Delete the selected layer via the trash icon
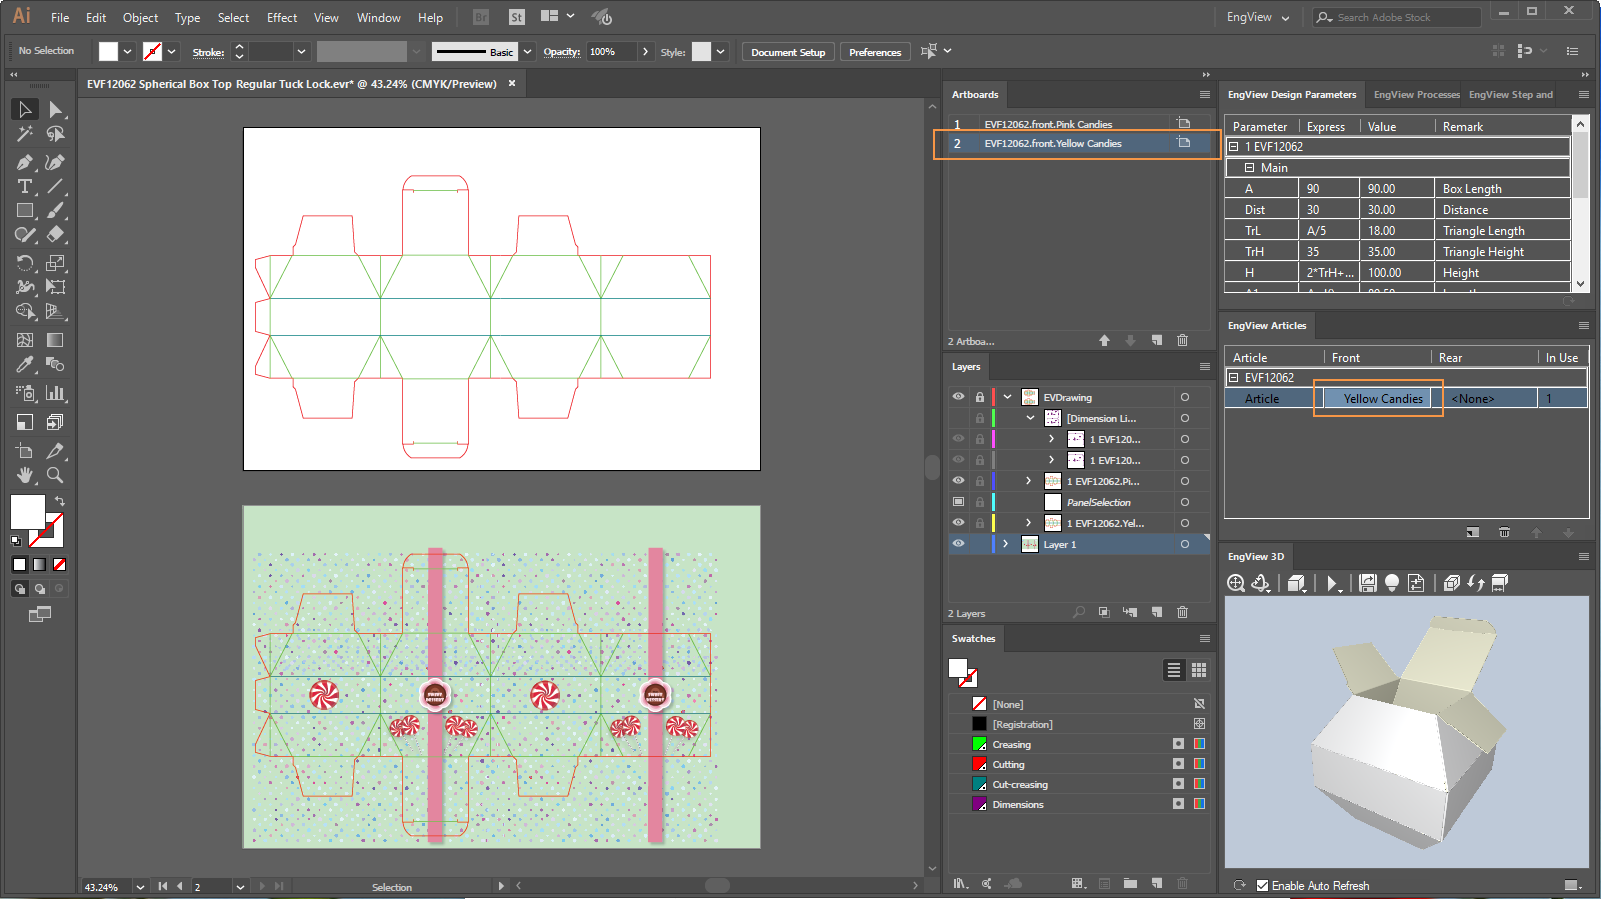 (1182, 612)
